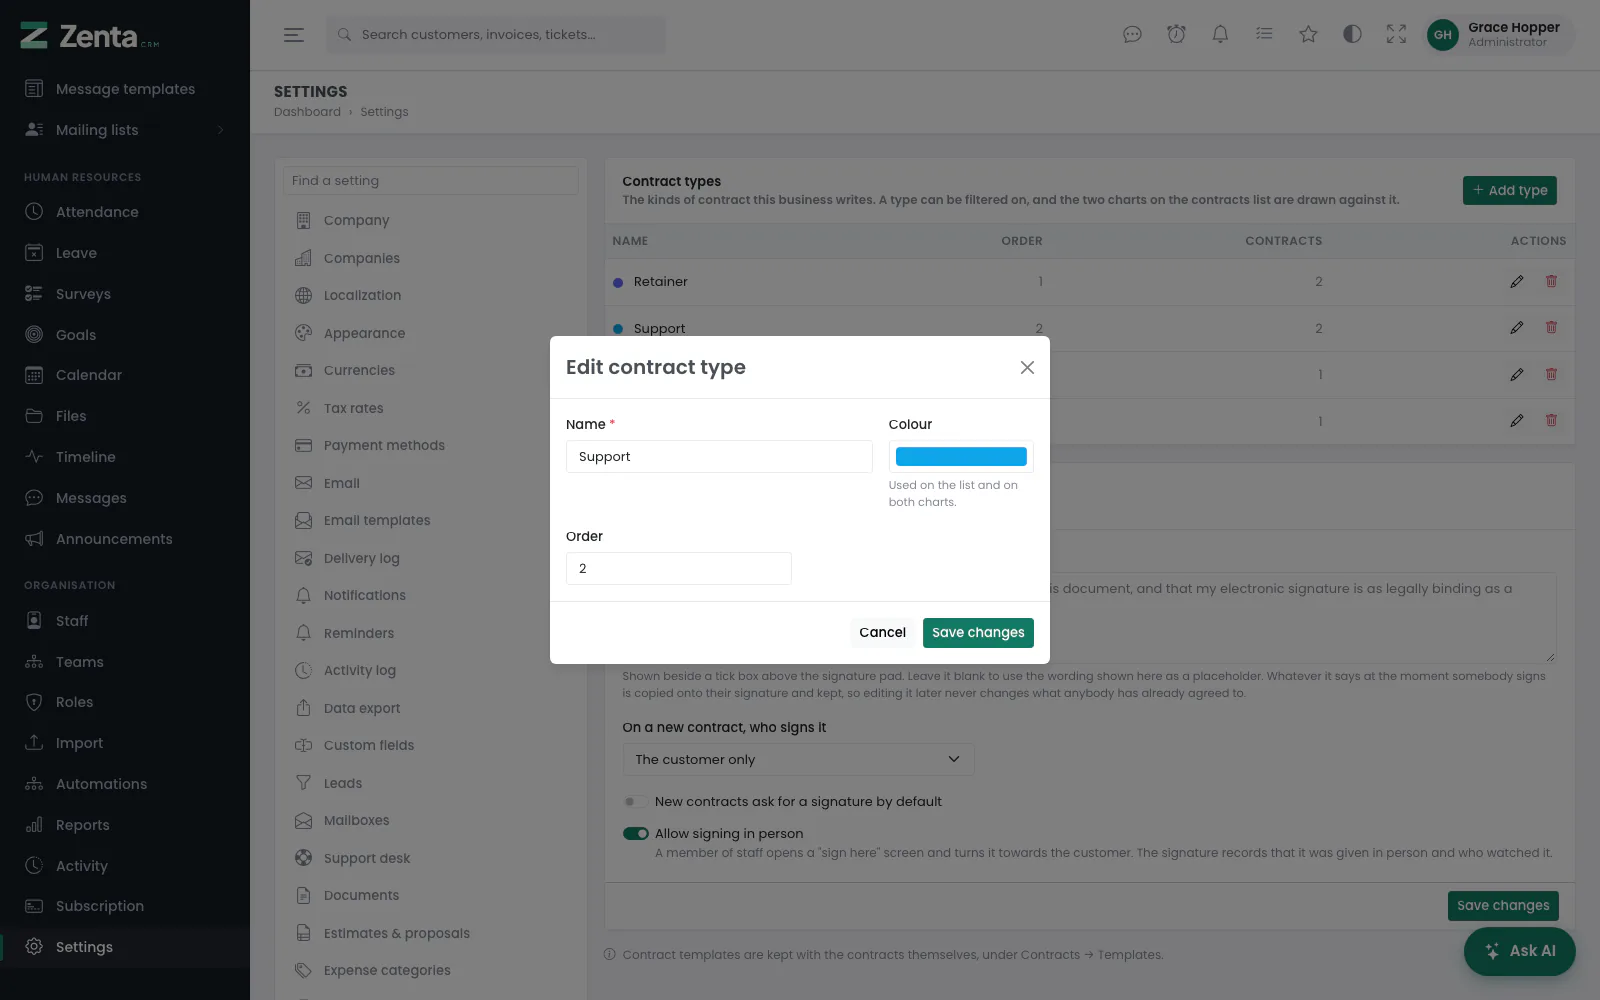Toggle dark mode contrast icon

coord(1352,35)
